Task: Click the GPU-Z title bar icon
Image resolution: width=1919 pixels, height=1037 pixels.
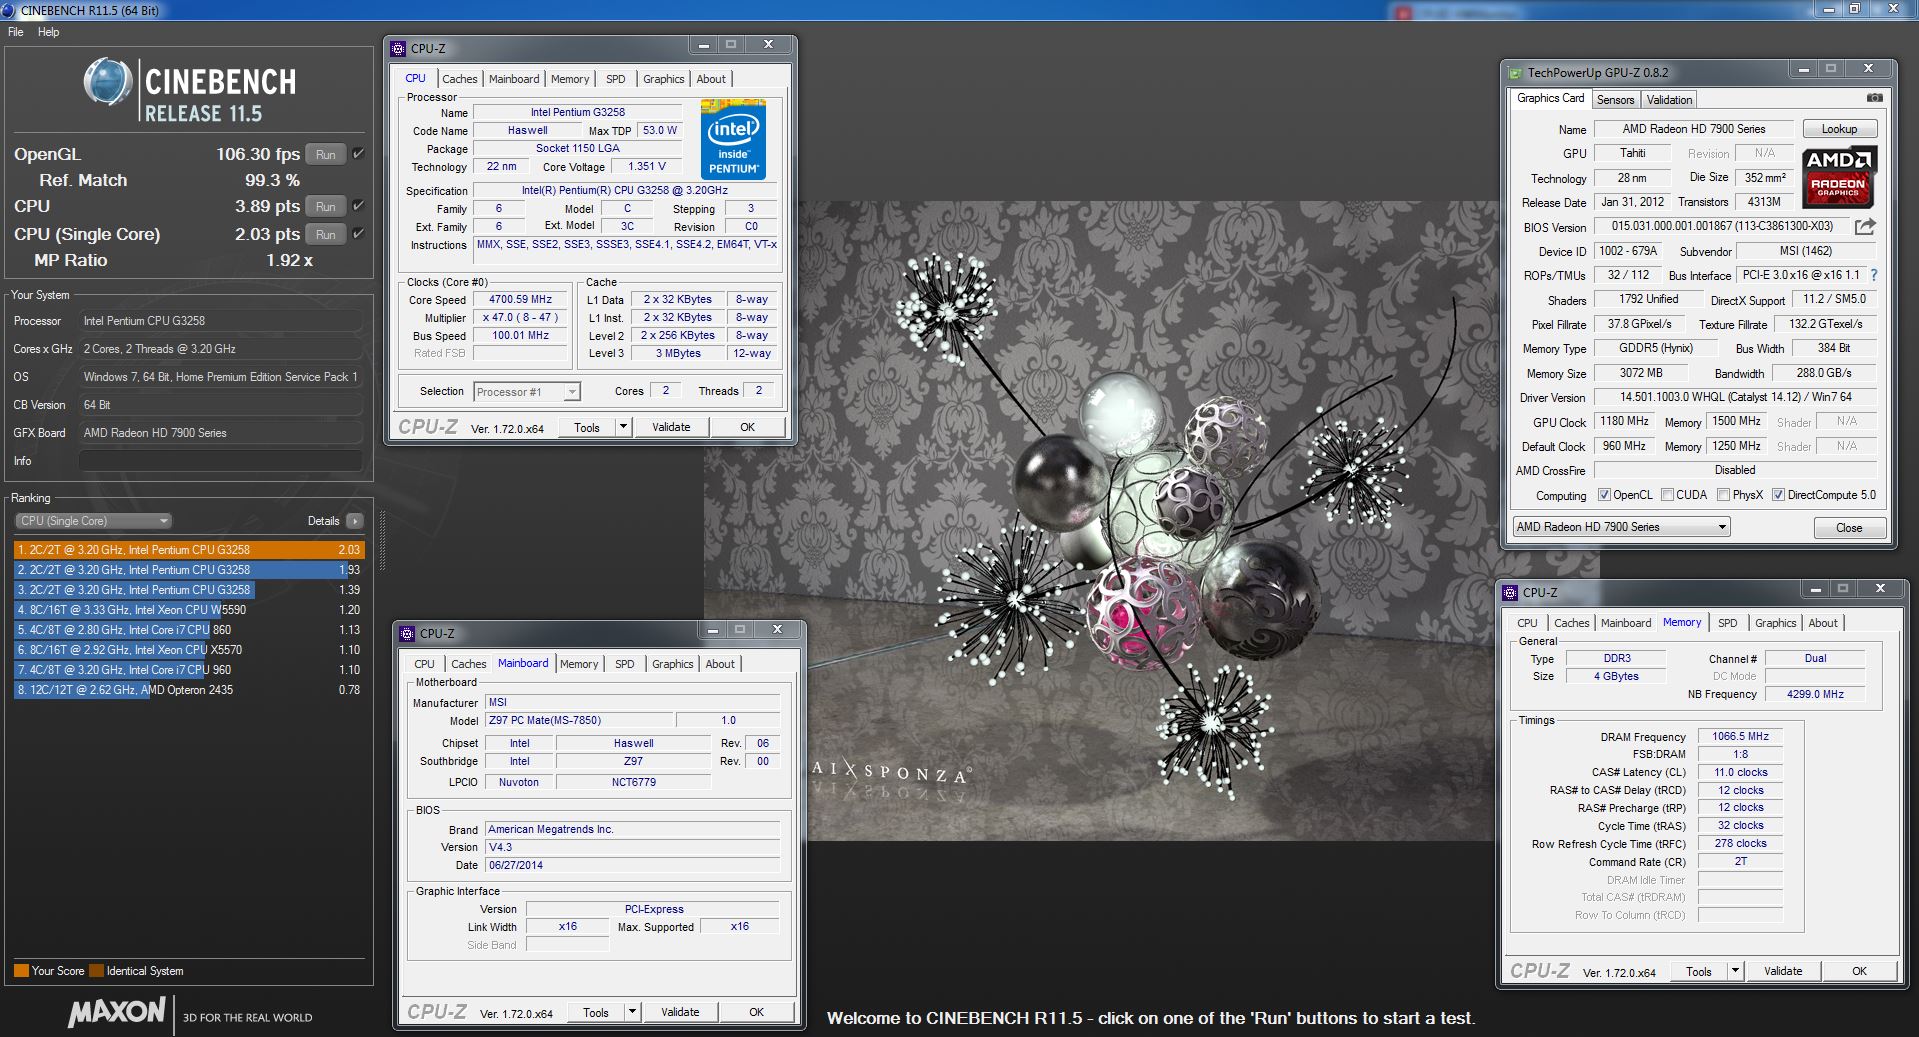Action: [x=1515, y=72]
